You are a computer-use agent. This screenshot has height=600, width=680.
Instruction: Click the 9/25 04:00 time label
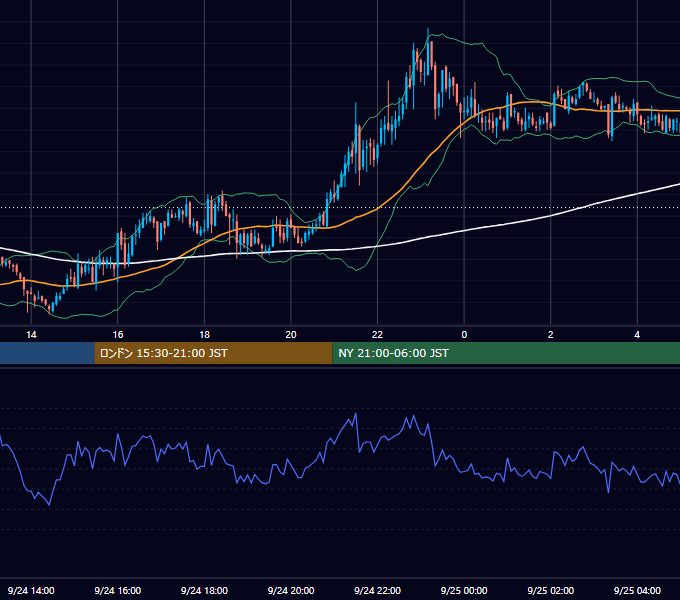[637, 590]
